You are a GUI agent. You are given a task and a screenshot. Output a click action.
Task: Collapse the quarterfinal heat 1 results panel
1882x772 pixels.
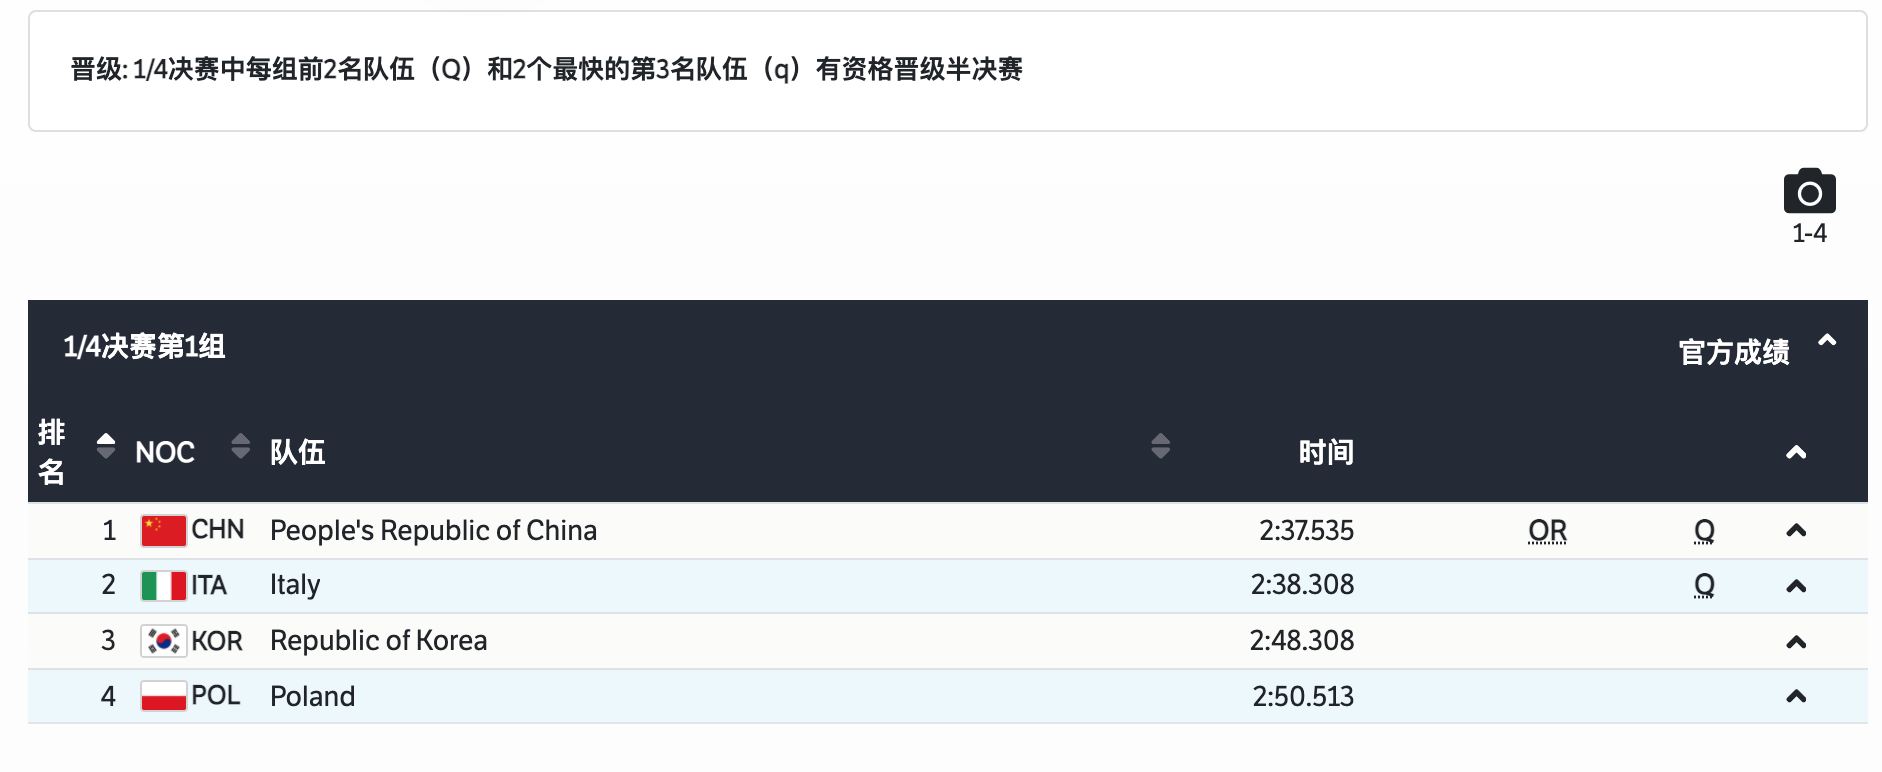point(1827,341)
